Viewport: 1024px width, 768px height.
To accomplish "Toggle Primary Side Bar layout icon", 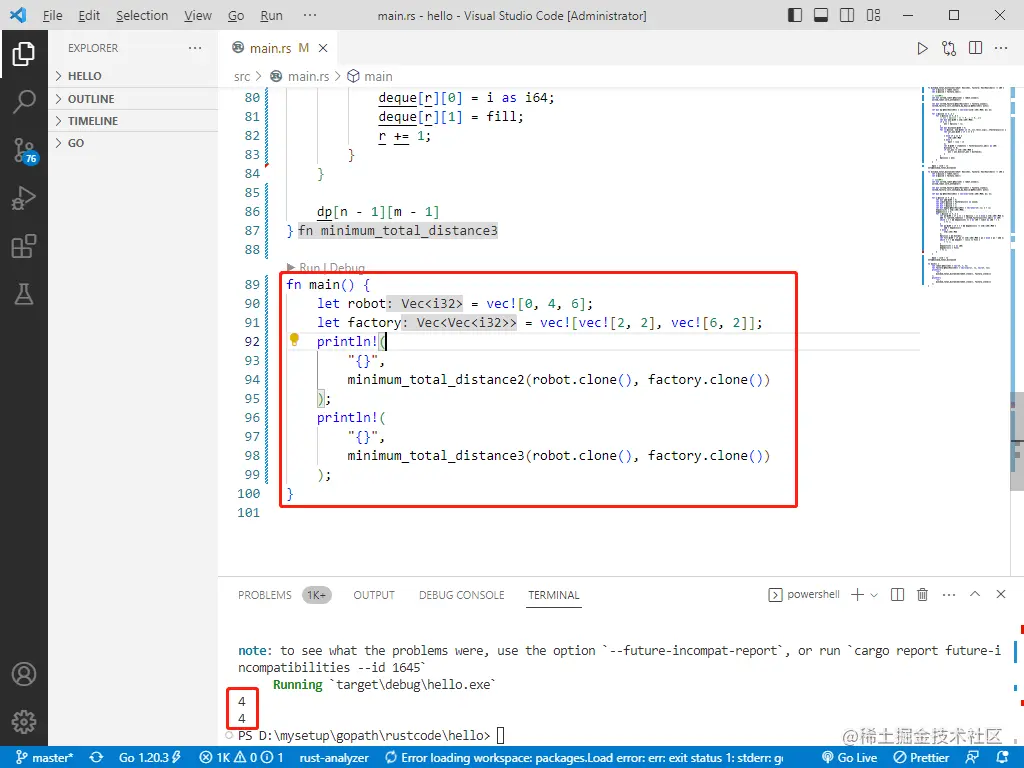I will point(795,15).
